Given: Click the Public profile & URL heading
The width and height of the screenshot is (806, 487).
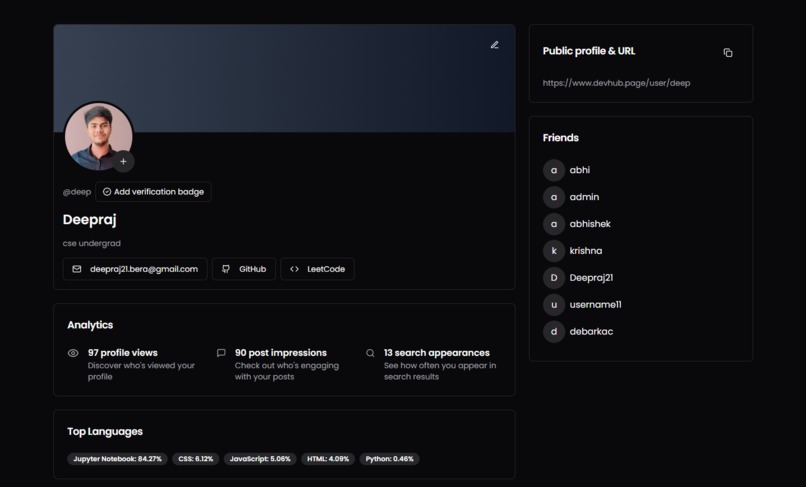Looking at the screenshot, I should coord(589,51).
